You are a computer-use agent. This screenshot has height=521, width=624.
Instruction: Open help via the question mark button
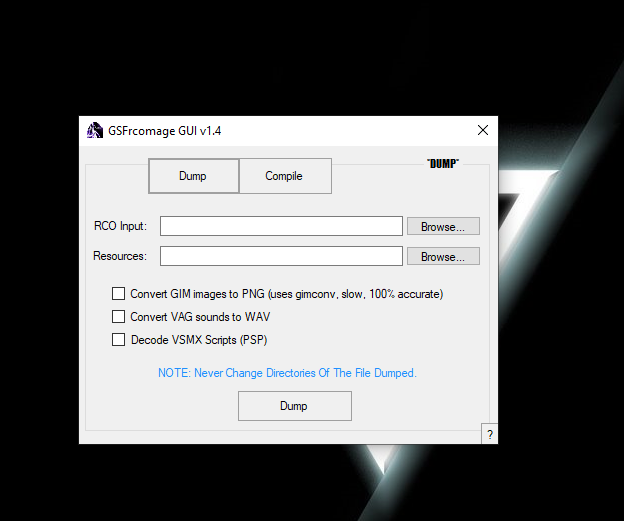tap(489, 434)
